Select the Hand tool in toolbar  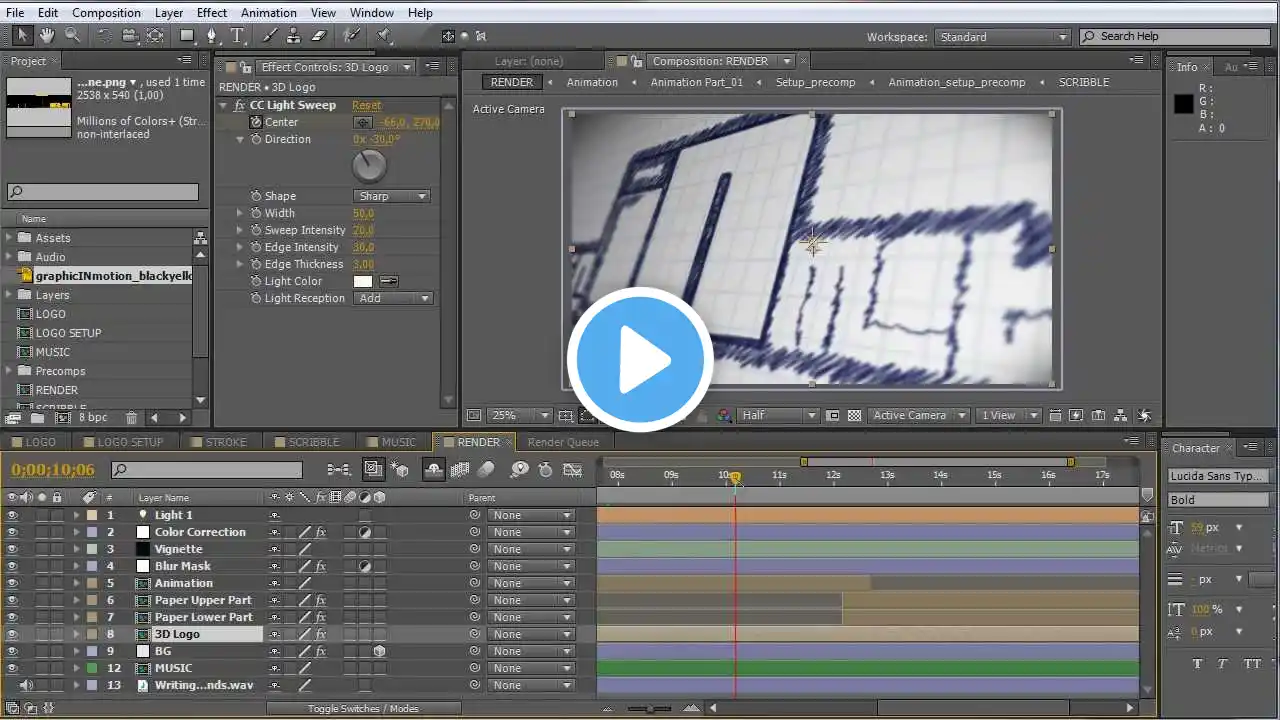tap(46, 35)
